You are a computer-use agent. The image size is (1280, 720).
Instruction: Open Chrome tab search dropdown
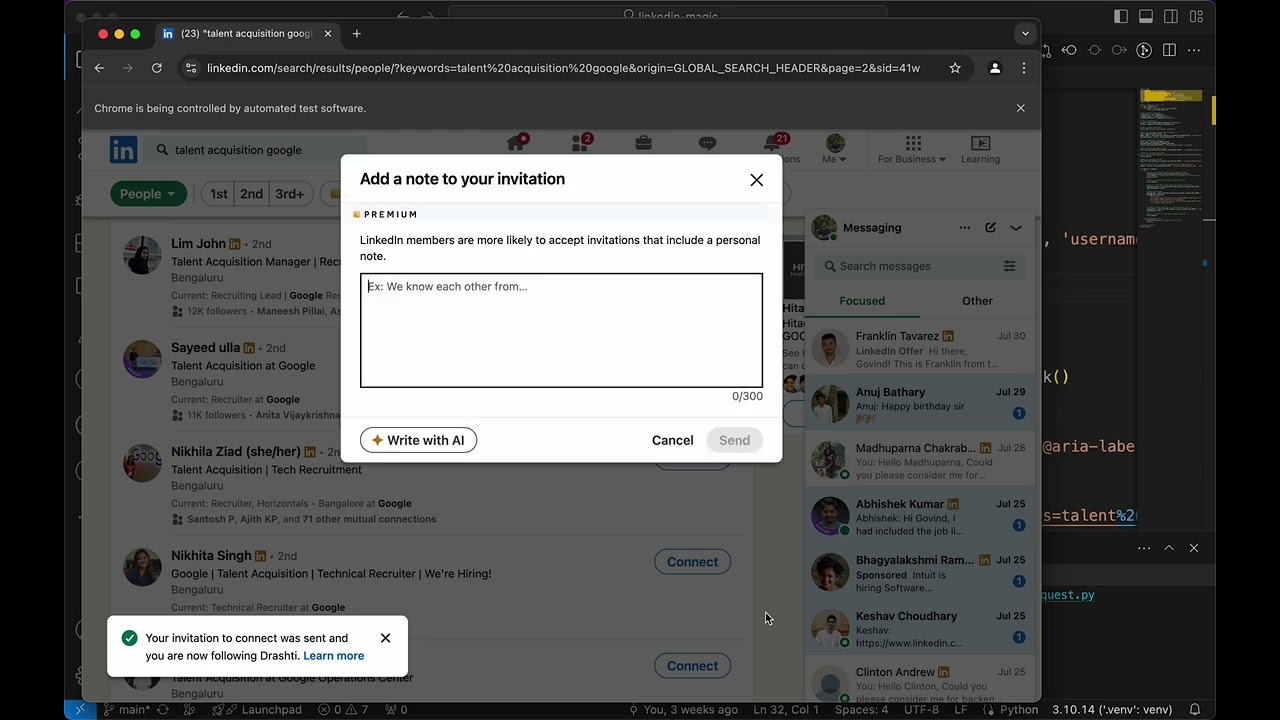click(x=1025, y=34)
